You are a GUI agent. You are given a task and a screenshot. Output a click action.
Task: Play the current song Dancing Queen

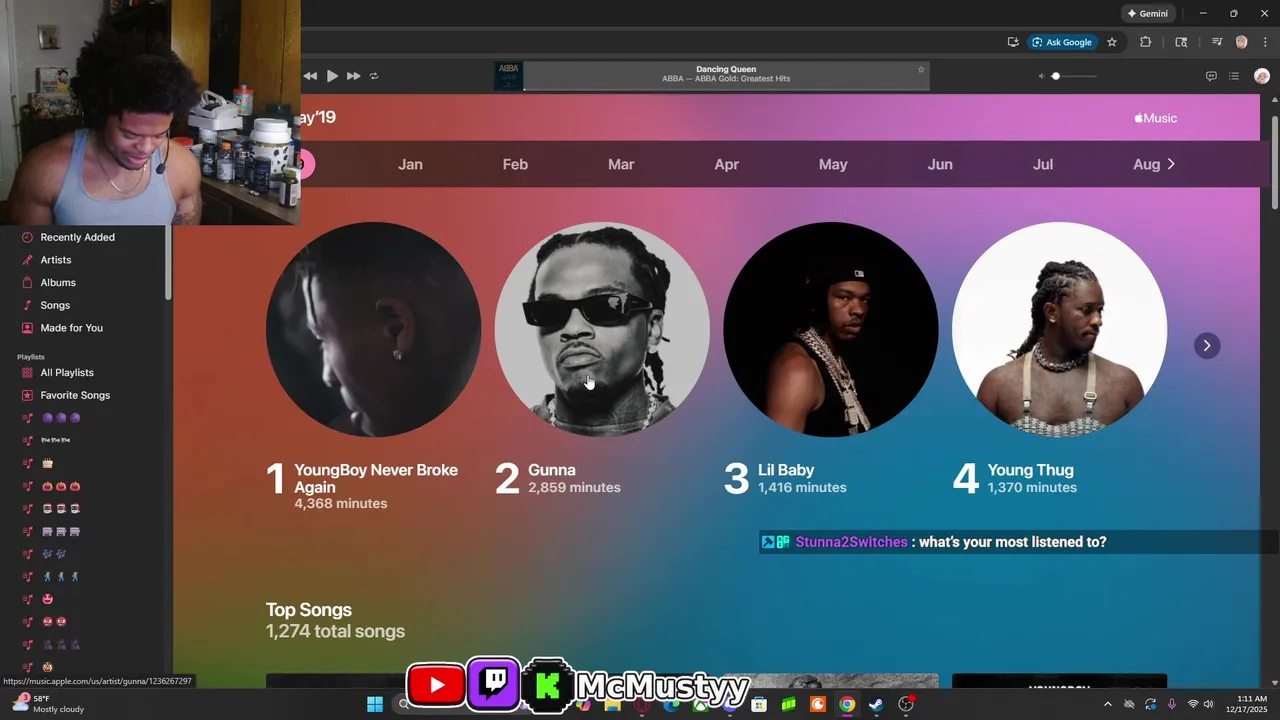[332, 76]
